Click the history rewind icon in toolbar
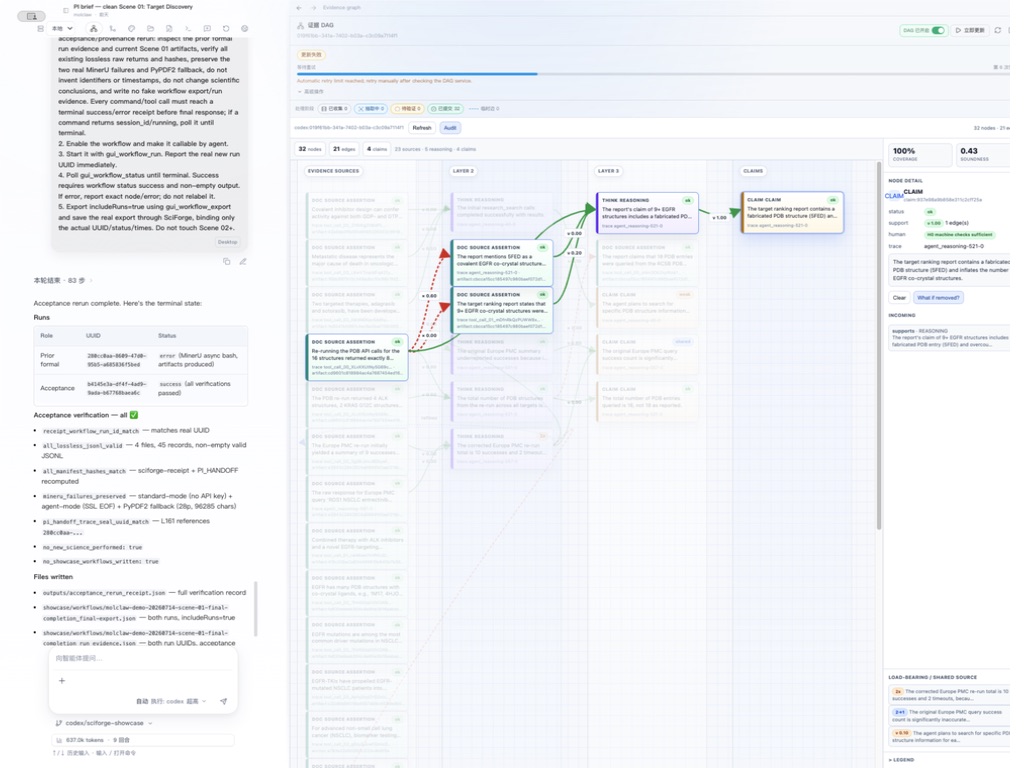Image resolution: width=1025 pixels, height=768 pixels. (226, 29)
